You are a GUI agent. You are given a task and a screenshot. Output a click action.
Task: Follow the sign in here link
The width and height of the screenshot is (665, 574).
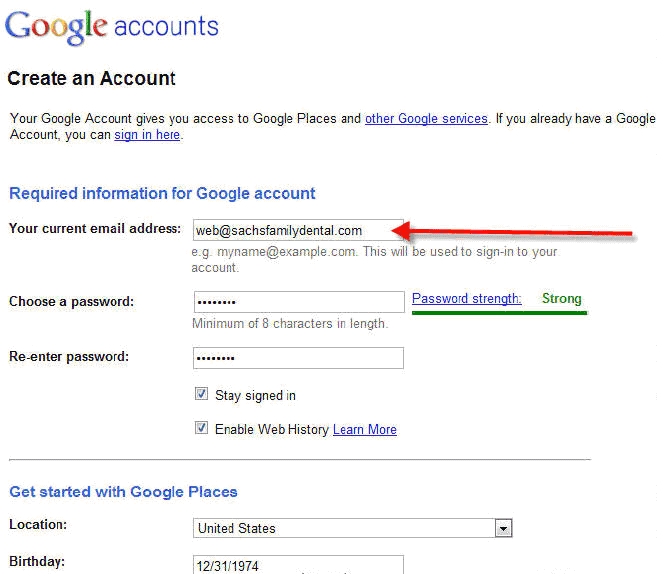pos(147,135)
